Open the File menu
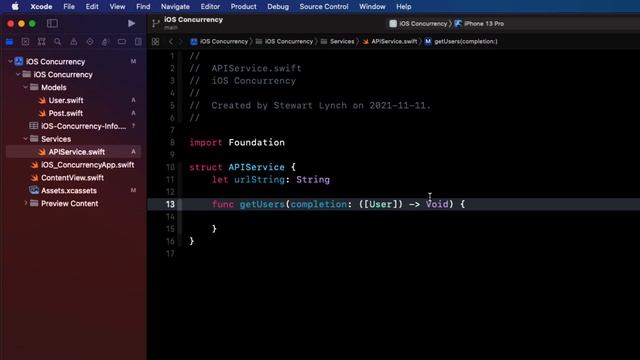The width and height of the screenshot is (640, 360). tap(69, 7)
